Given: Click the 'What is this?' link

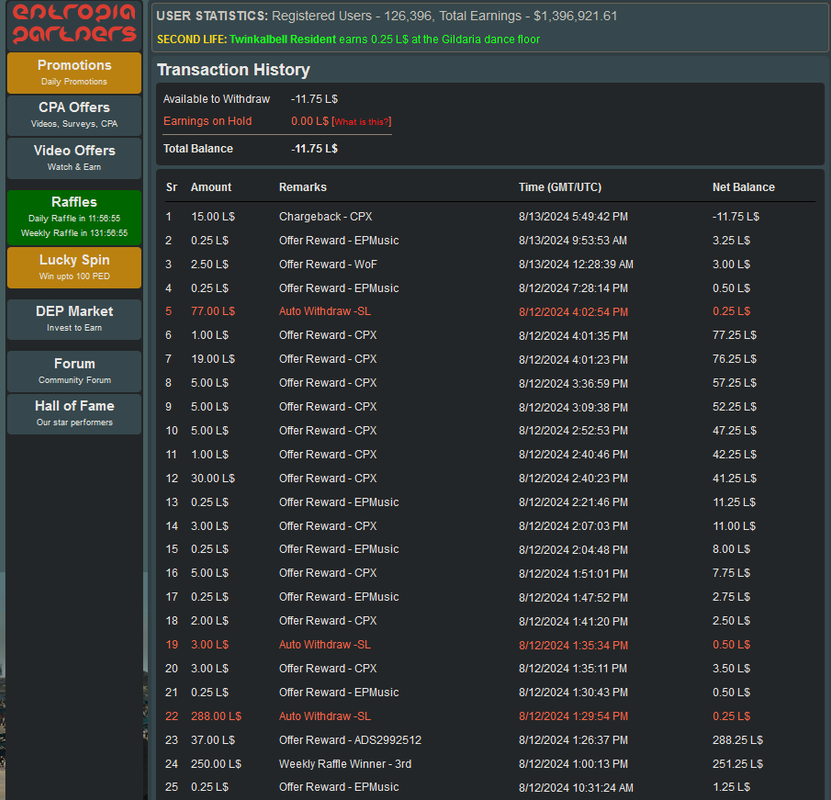Looking at the screenshot, I should coord(361,122).
